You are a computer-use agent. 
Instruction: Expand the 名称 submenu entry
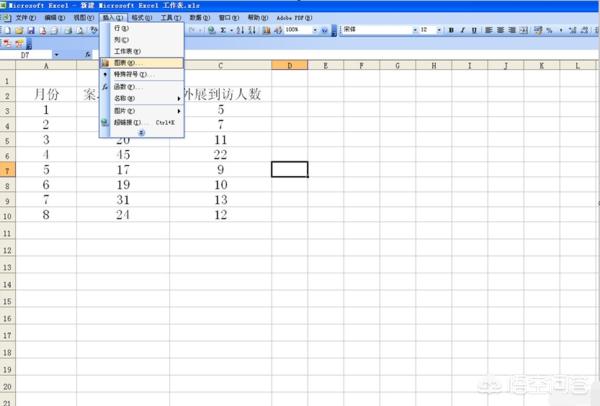click(142, 98)
